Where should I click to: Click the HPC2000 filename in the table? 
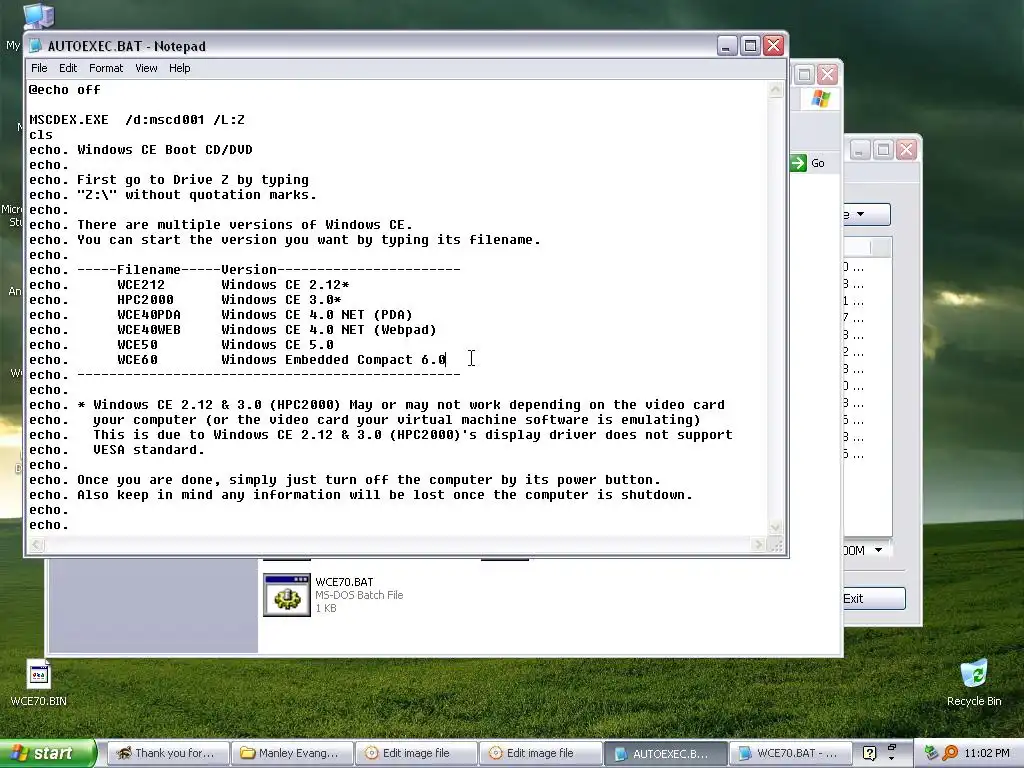click(145, 300)
